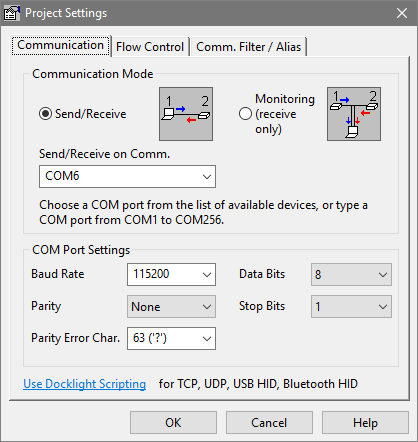The image size is (418, 442).
Task: Open the Data Bits dropdown
Action: click(351, 275)
